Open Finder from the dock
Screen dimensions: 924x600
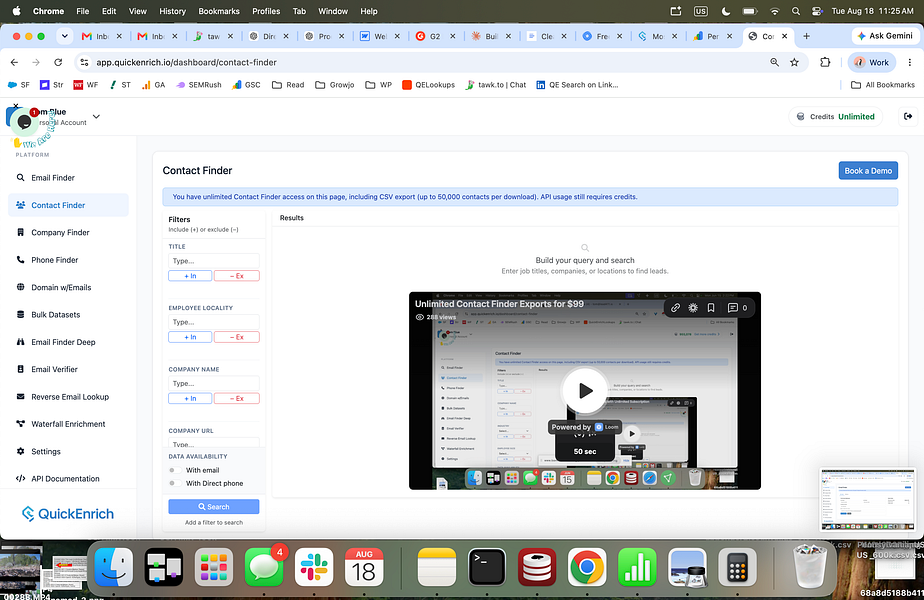[114, 567]
